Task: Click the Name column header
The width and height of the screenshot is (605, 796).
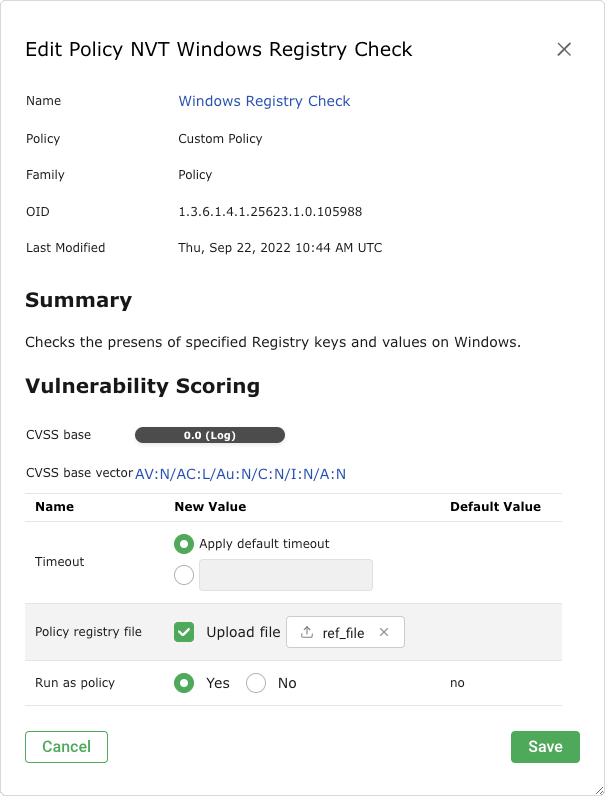Action: (55, 507)
